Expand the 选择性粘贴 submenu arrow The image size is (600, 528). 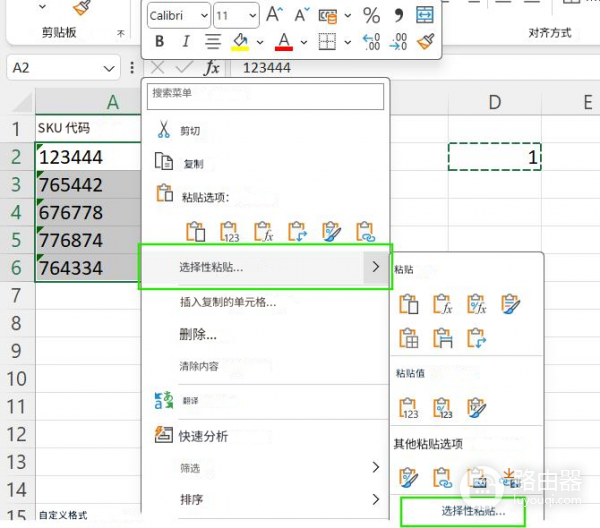[376, 267]
